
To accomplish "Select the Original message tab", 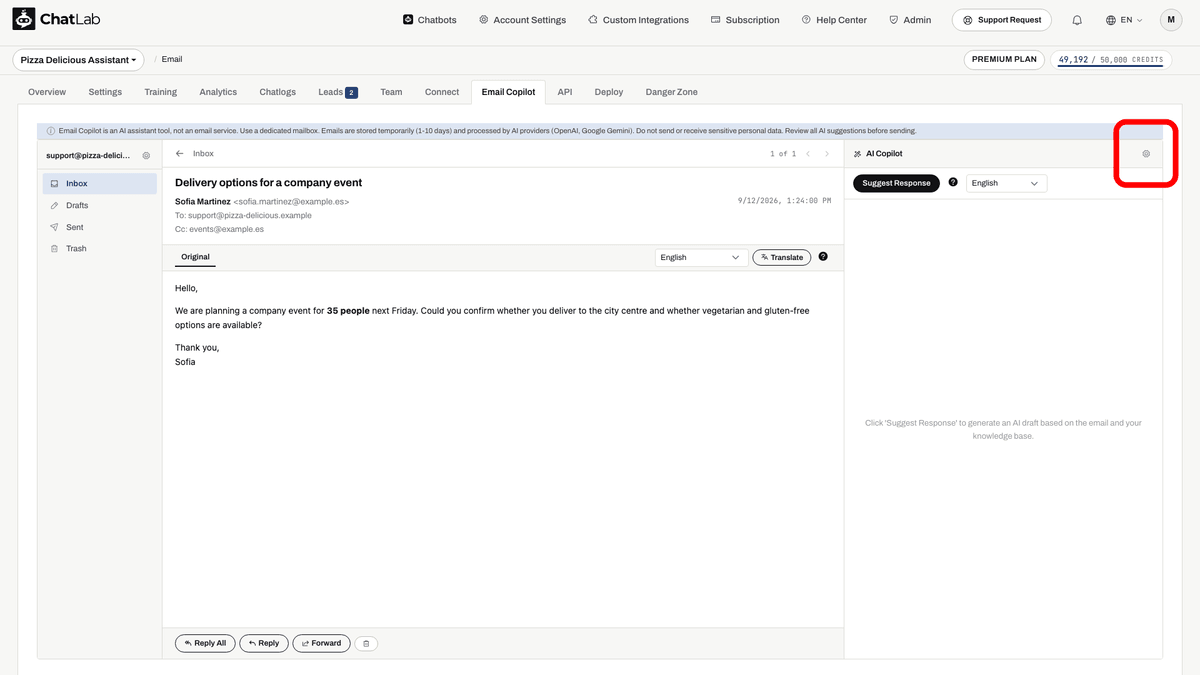I will click(195, 257).
